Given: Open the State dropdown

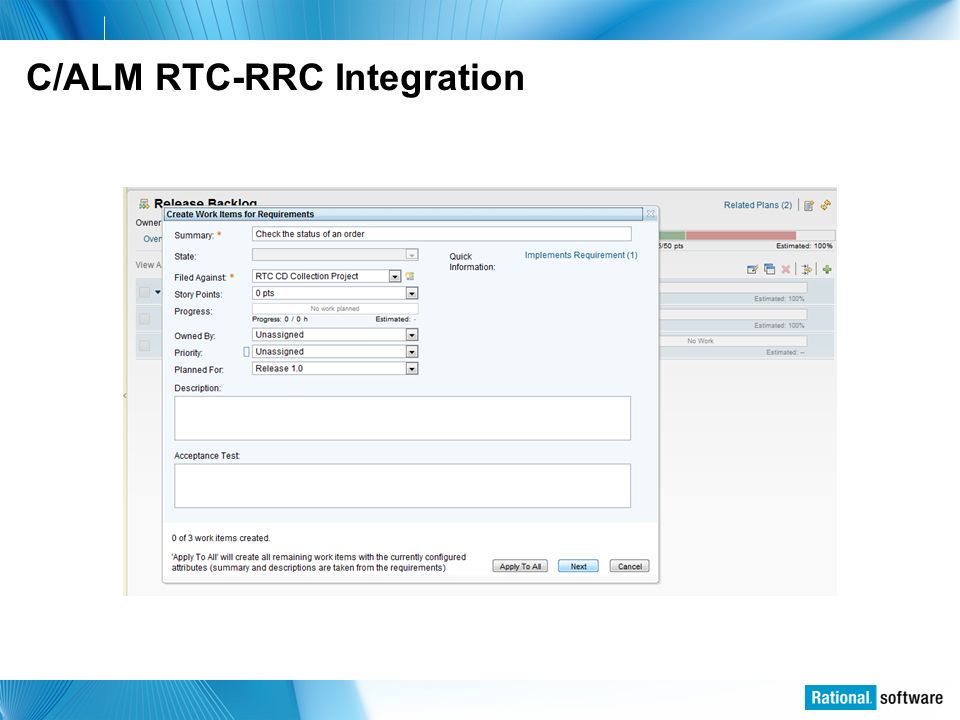Looking at the screenshot, I should coord(412,255).
